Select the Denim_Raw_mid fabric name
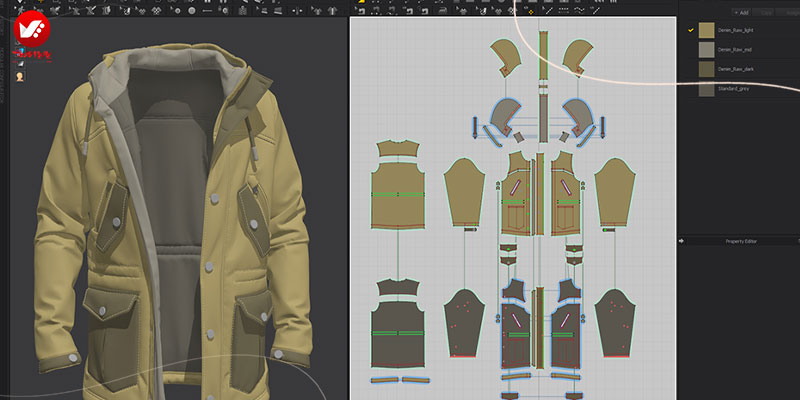This screenshot has height=400, width=800. [x=734, y=49]
